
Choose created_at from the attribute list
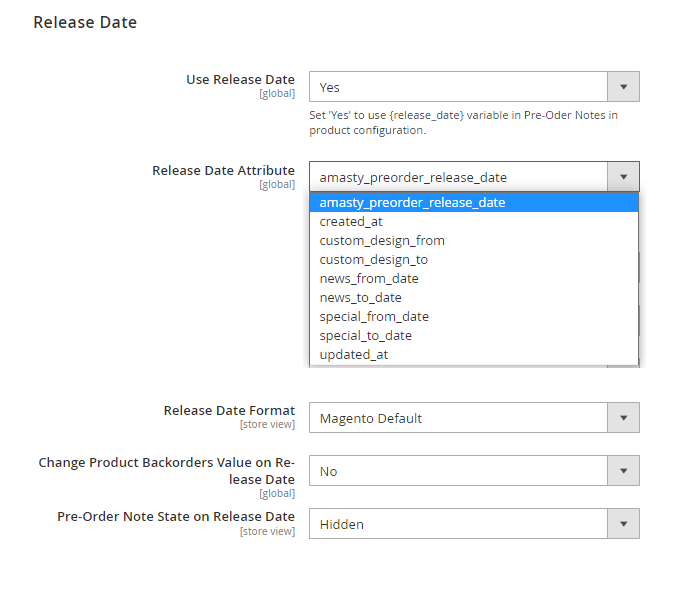[351, 221]
